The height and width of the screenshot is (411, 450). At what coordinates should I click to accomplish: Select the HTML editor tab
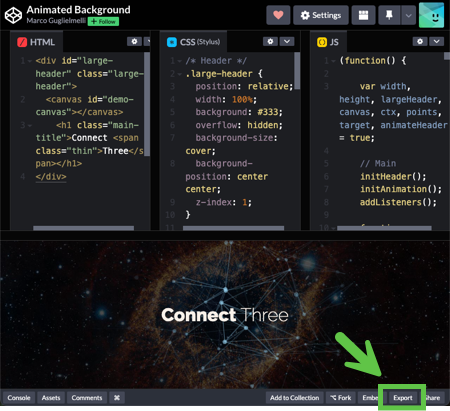click(36, 42)
